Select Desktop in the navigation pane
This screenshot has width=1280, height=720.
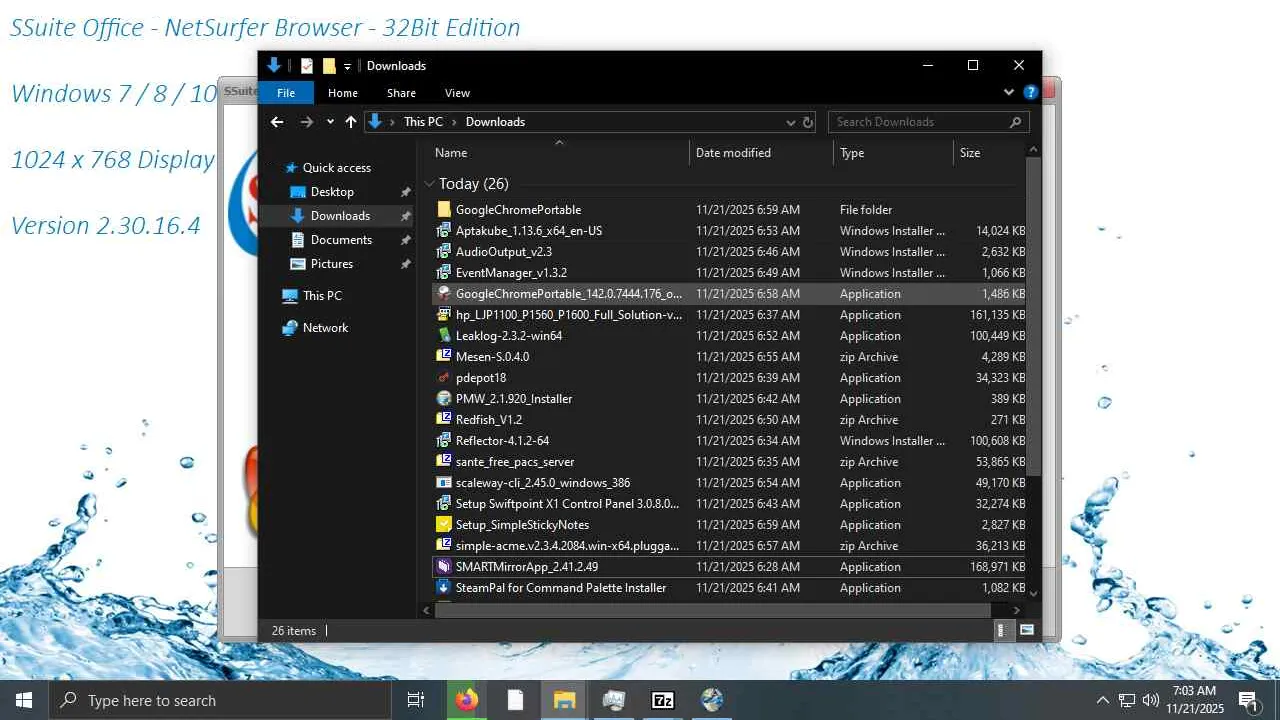click(332, 192)
